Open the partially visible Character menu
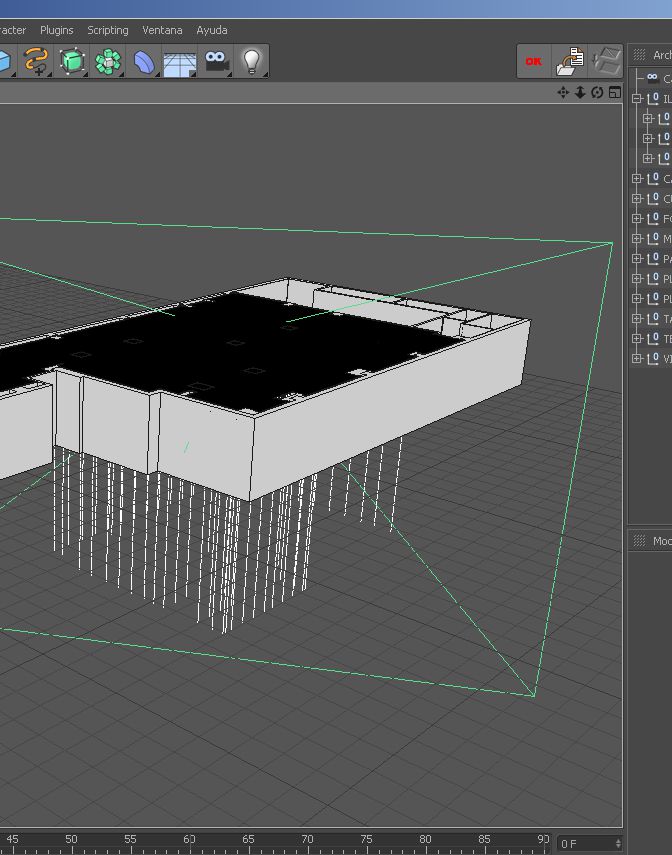 pos(13,31)
